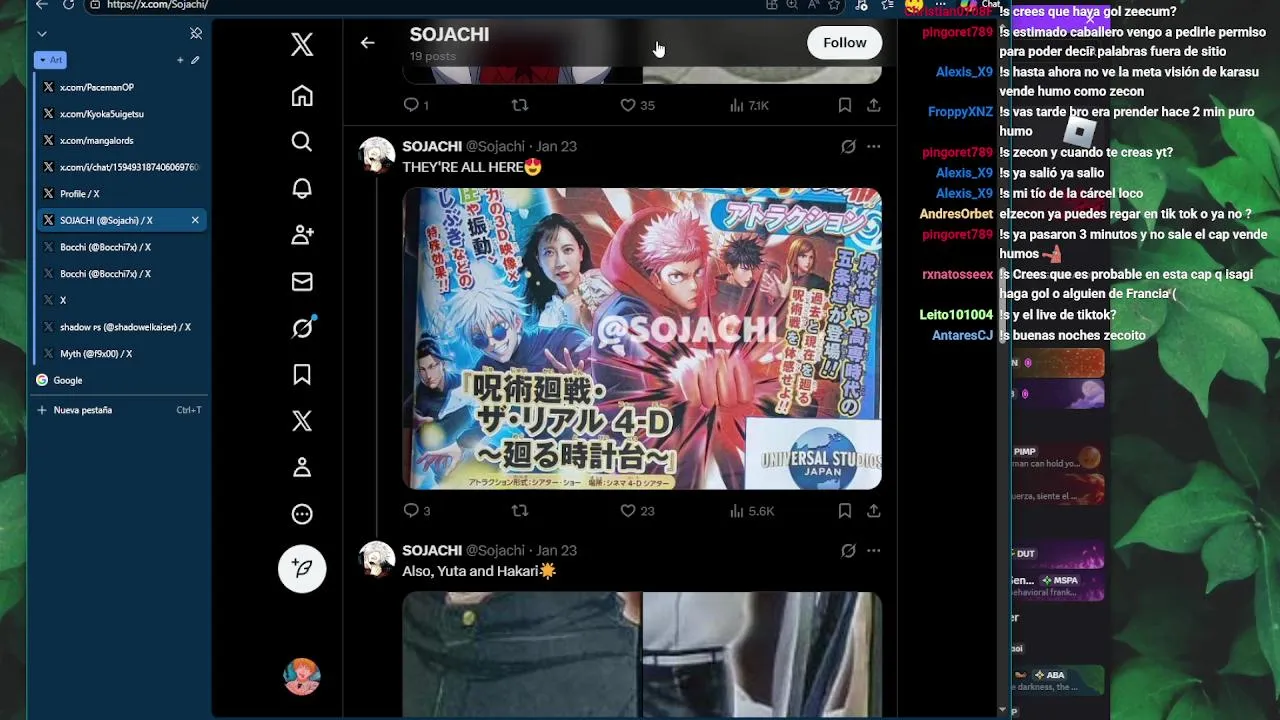The height and width of the screenshot is (720, 1280).
Task: Open X Explore search icon
Action: [x=302, y=142]
